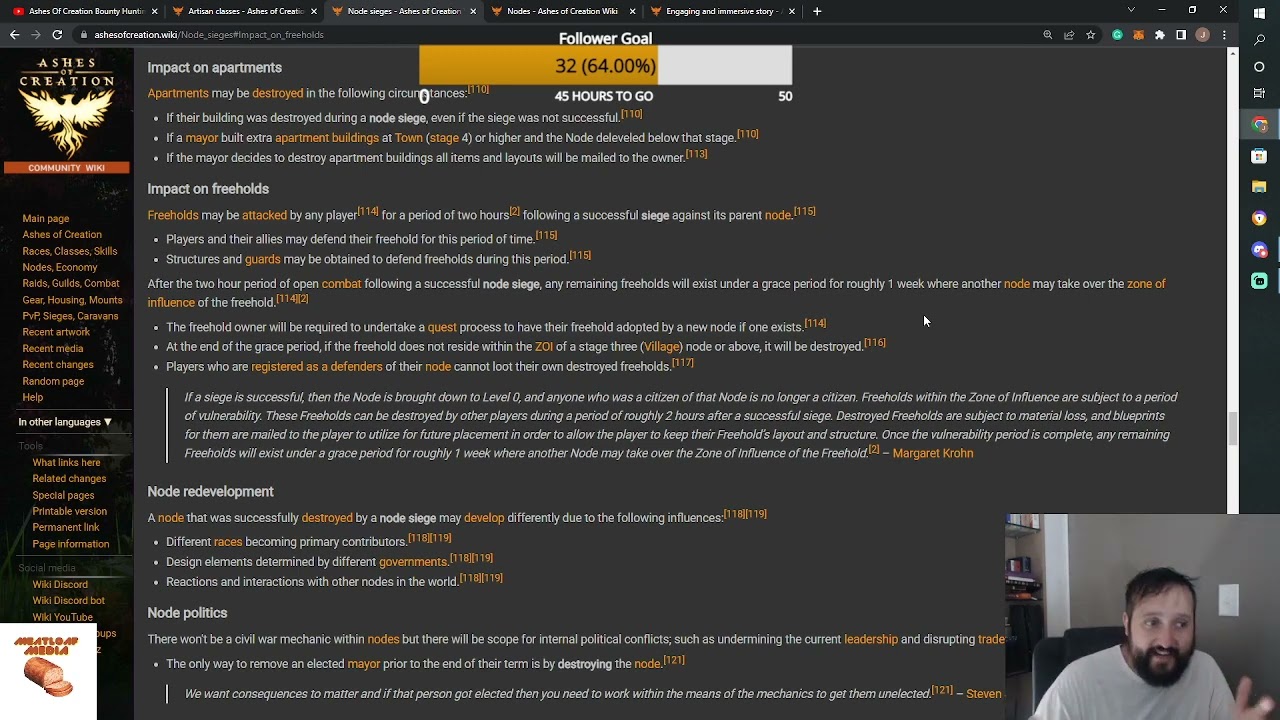Open Special pages tool link
The image size is (1280, 720).
click(63, 495)
